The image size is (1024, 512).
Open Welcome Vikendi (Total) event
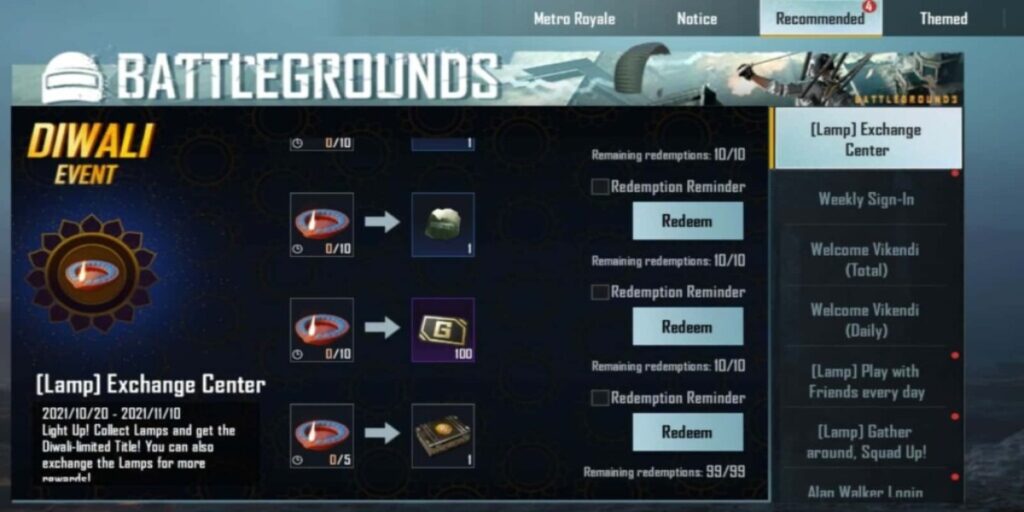[x=866, y=259]
